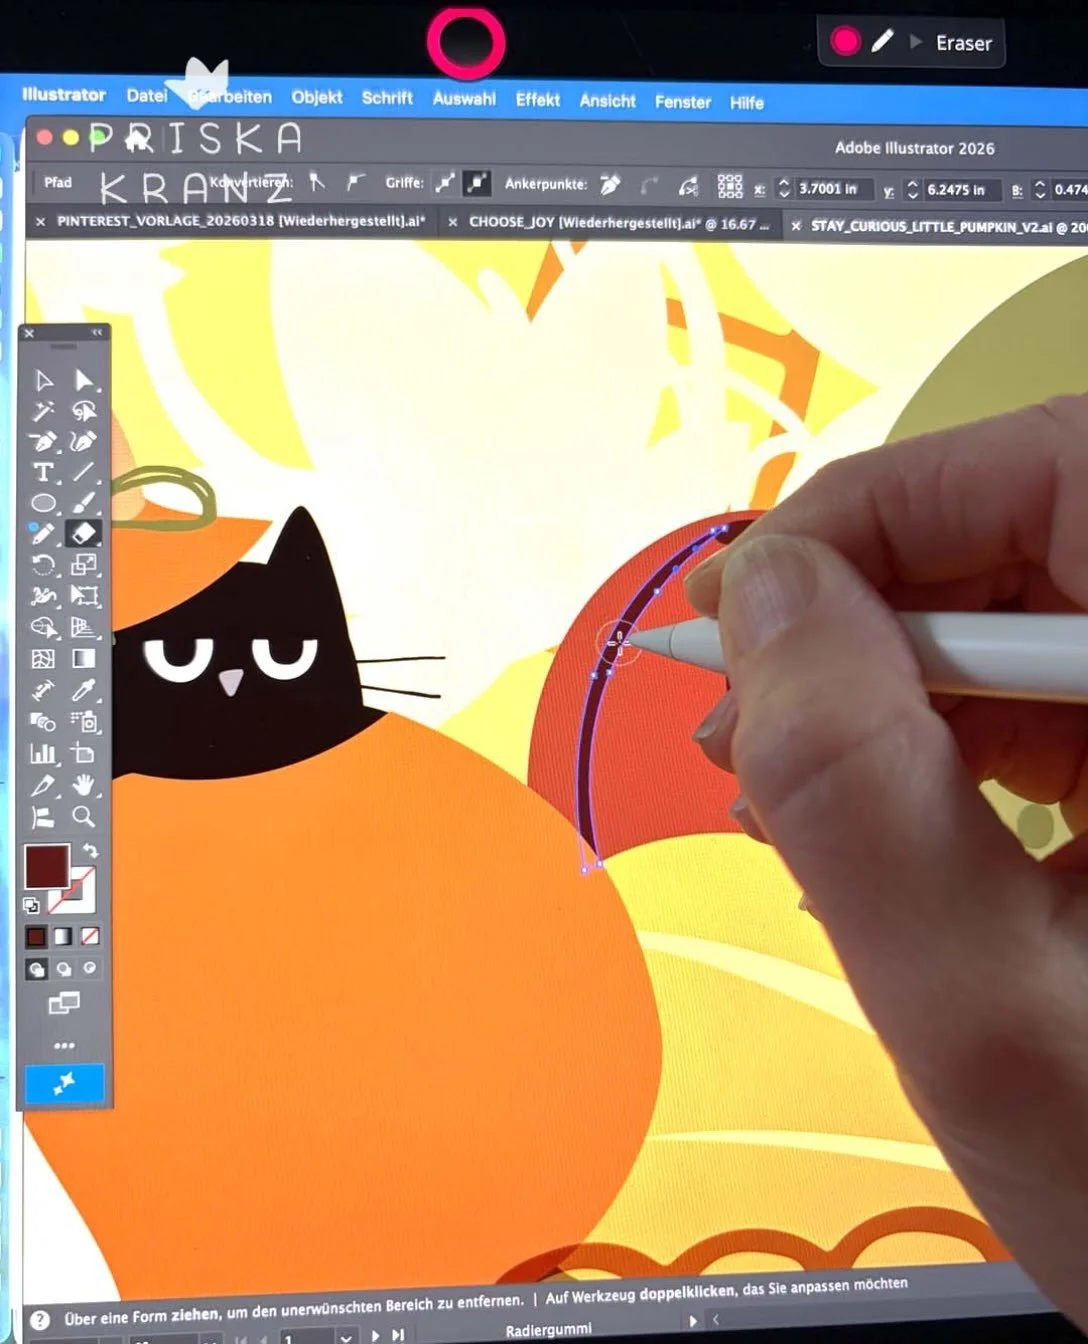Select the Slice tool
Screen dimensions: 1088x1344
click(x=43, y=785)
